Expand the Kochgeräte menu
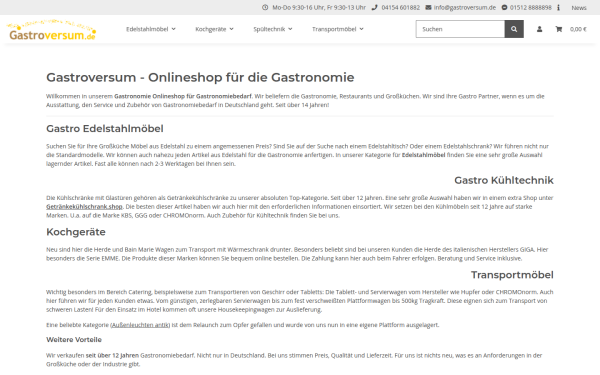This screenshot has height=375, width=600. pyautogui.click(x=214, y=29)
